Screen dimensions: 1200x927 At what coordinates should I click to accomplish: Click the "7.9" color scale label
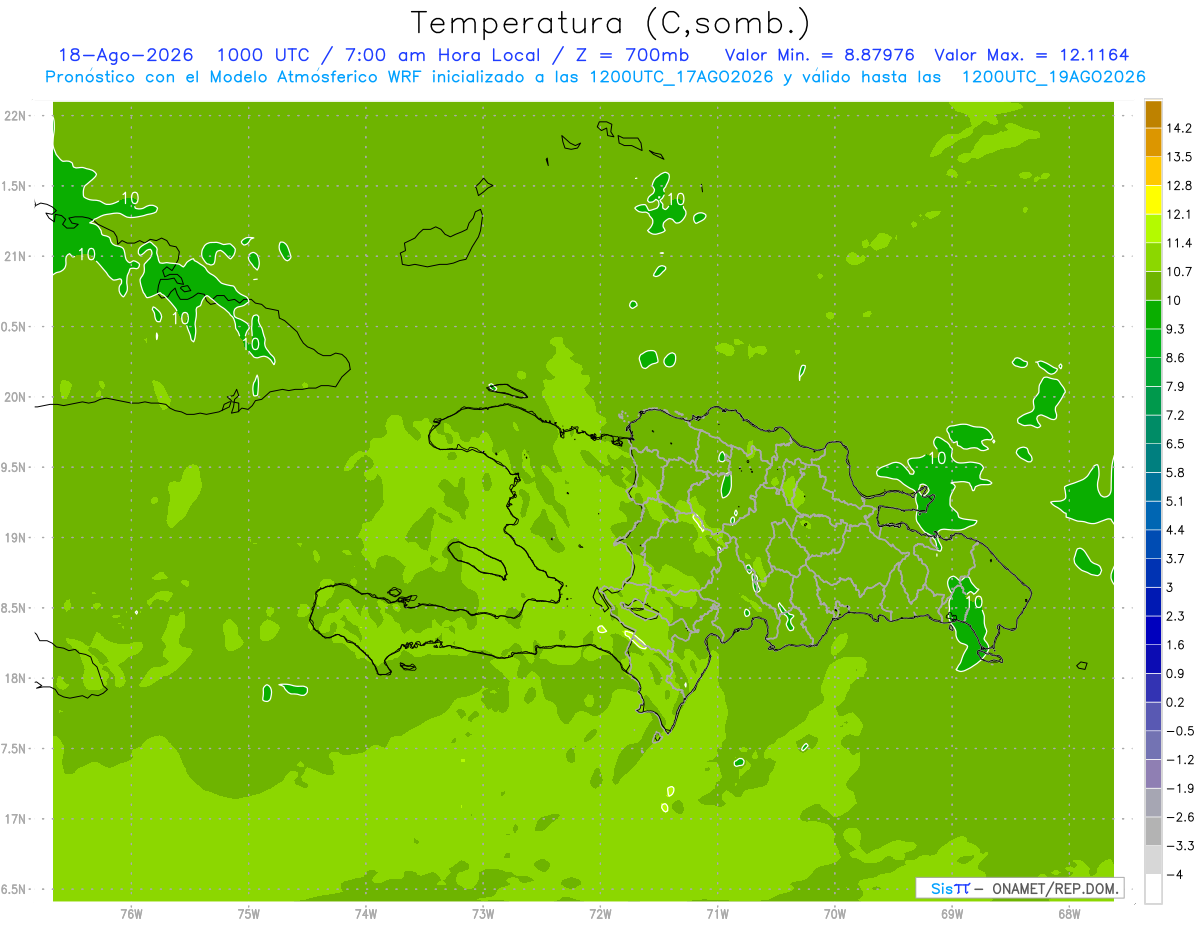coord(1176,387)
